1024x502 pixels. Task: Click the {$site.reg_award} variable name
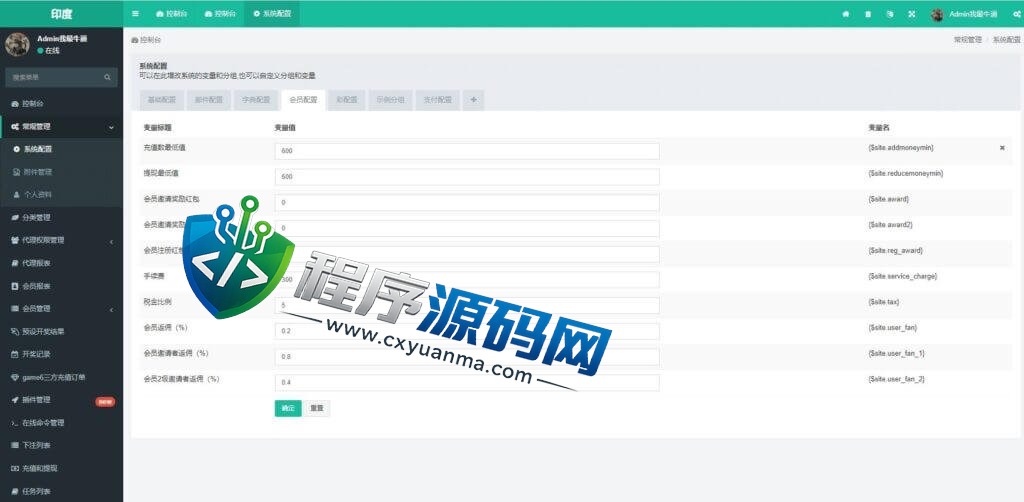(x=895, y=251)
